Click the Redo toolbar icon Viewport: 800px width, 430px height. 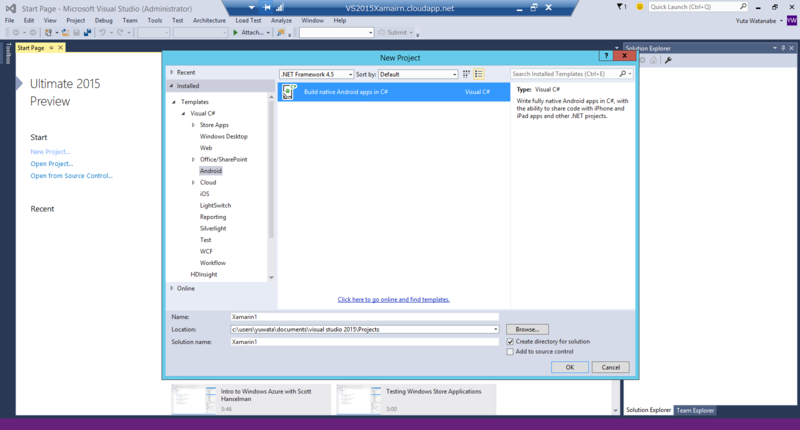[120, 32]
